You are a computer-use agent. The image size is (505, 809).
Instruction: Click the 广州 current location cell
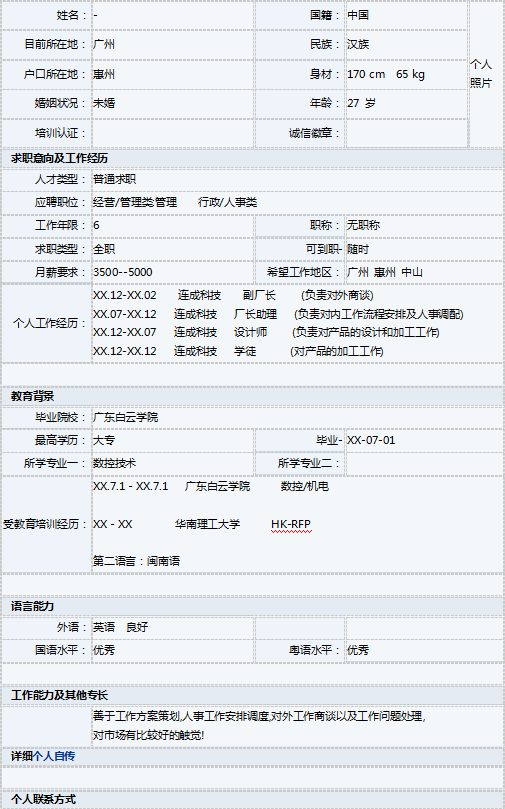point(173,44)
